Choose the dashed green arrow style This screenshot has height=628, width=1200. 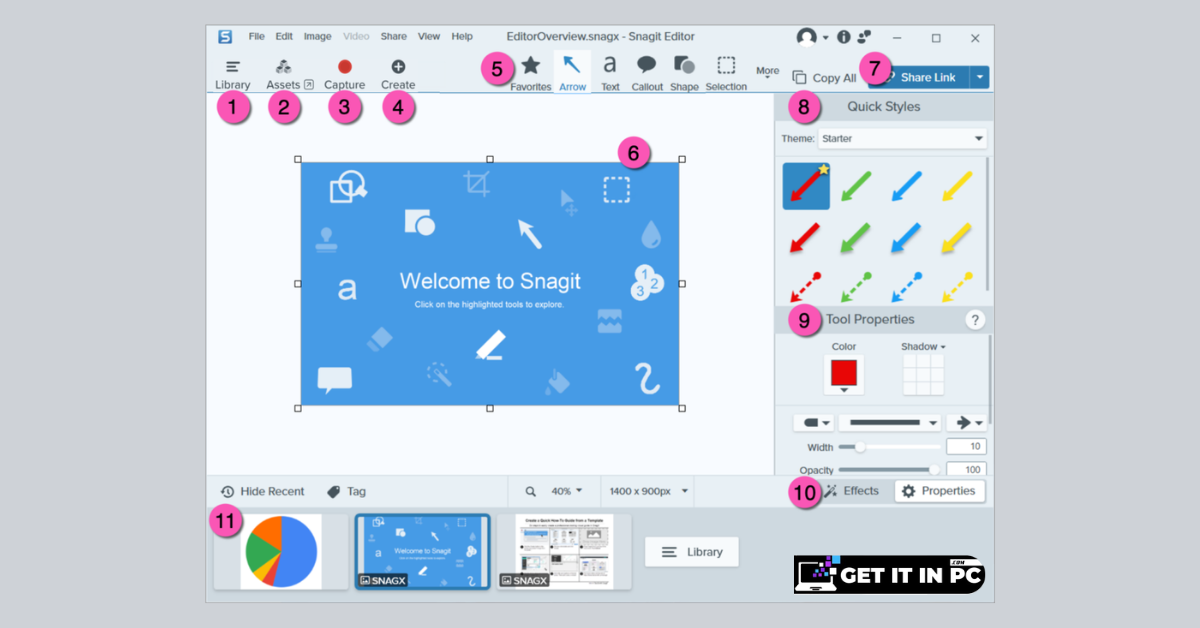click(857, 285)
